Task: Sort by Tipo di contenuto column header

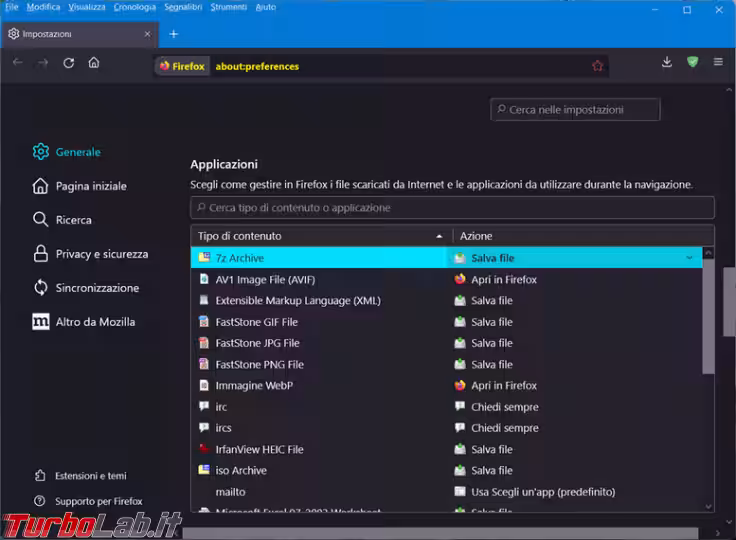Action: tap(321, 236)
